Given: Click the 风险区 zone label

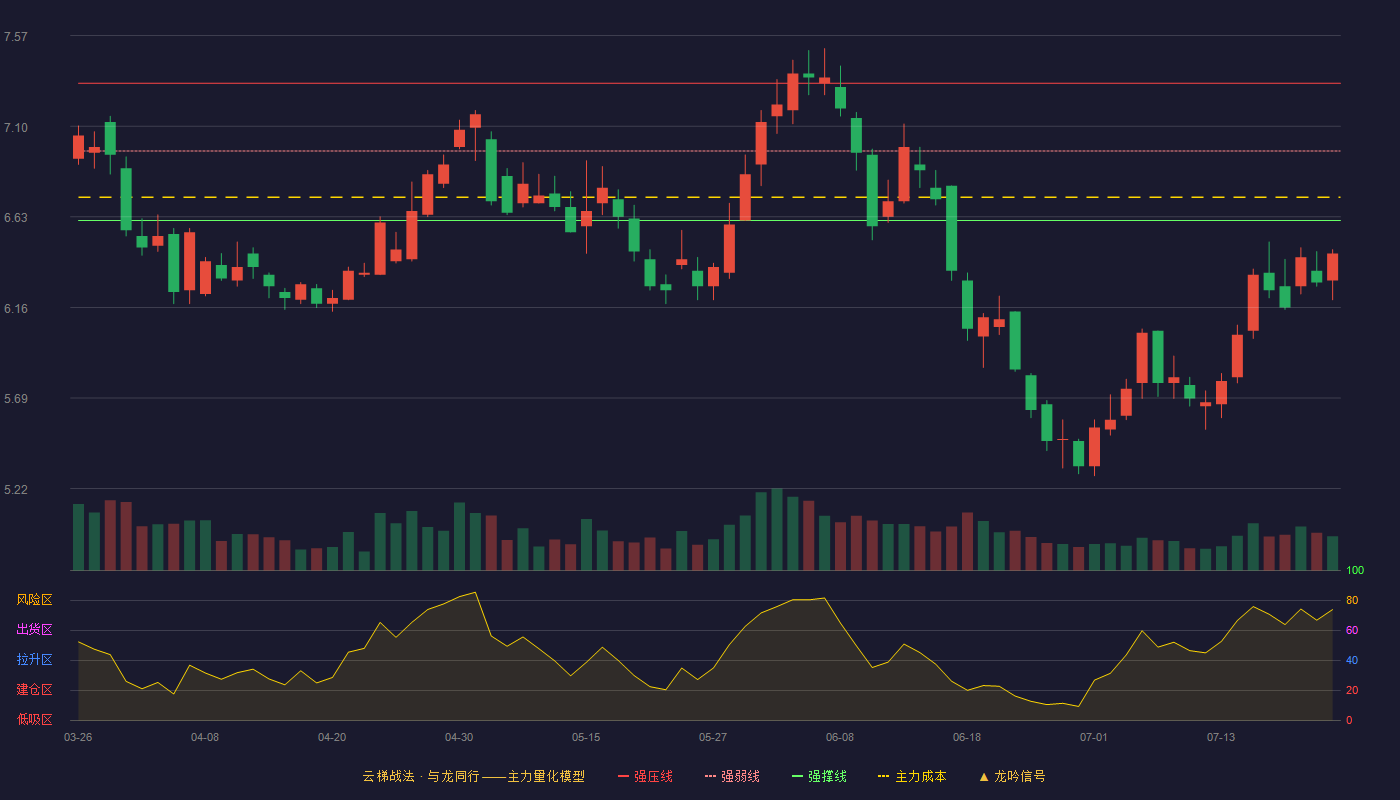Looking at the screenshot, I should [x=35, y=600].
